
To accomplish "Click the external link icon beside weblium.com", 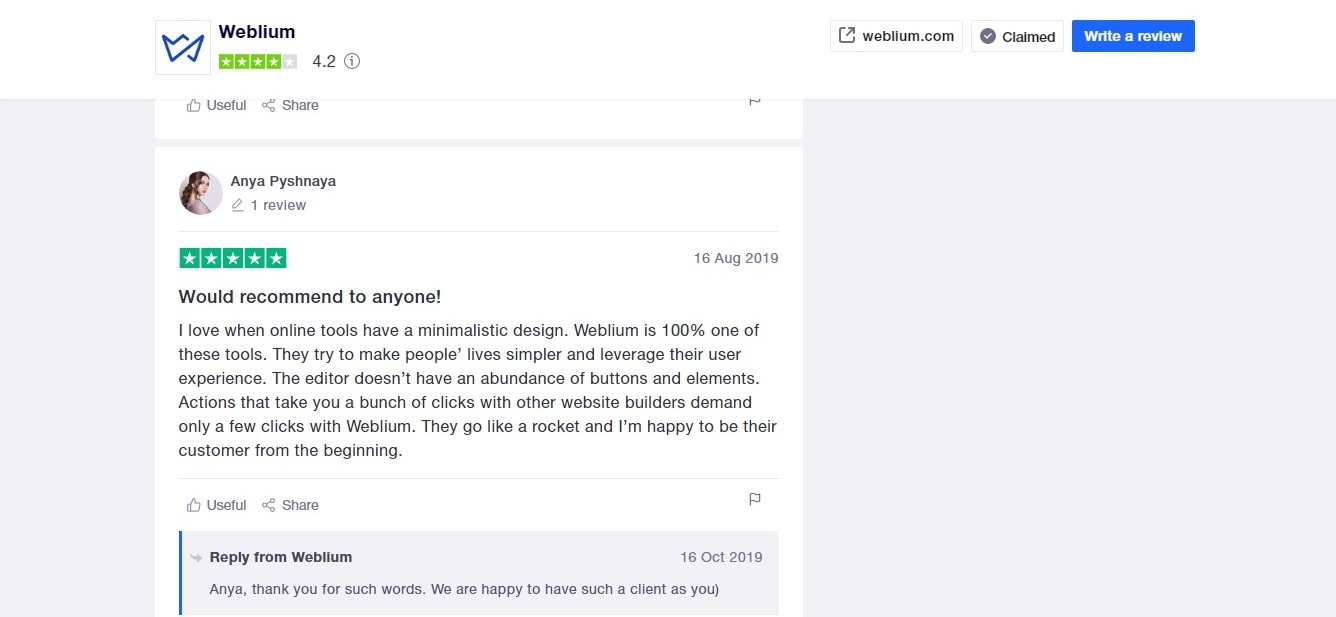I will 847,36.
